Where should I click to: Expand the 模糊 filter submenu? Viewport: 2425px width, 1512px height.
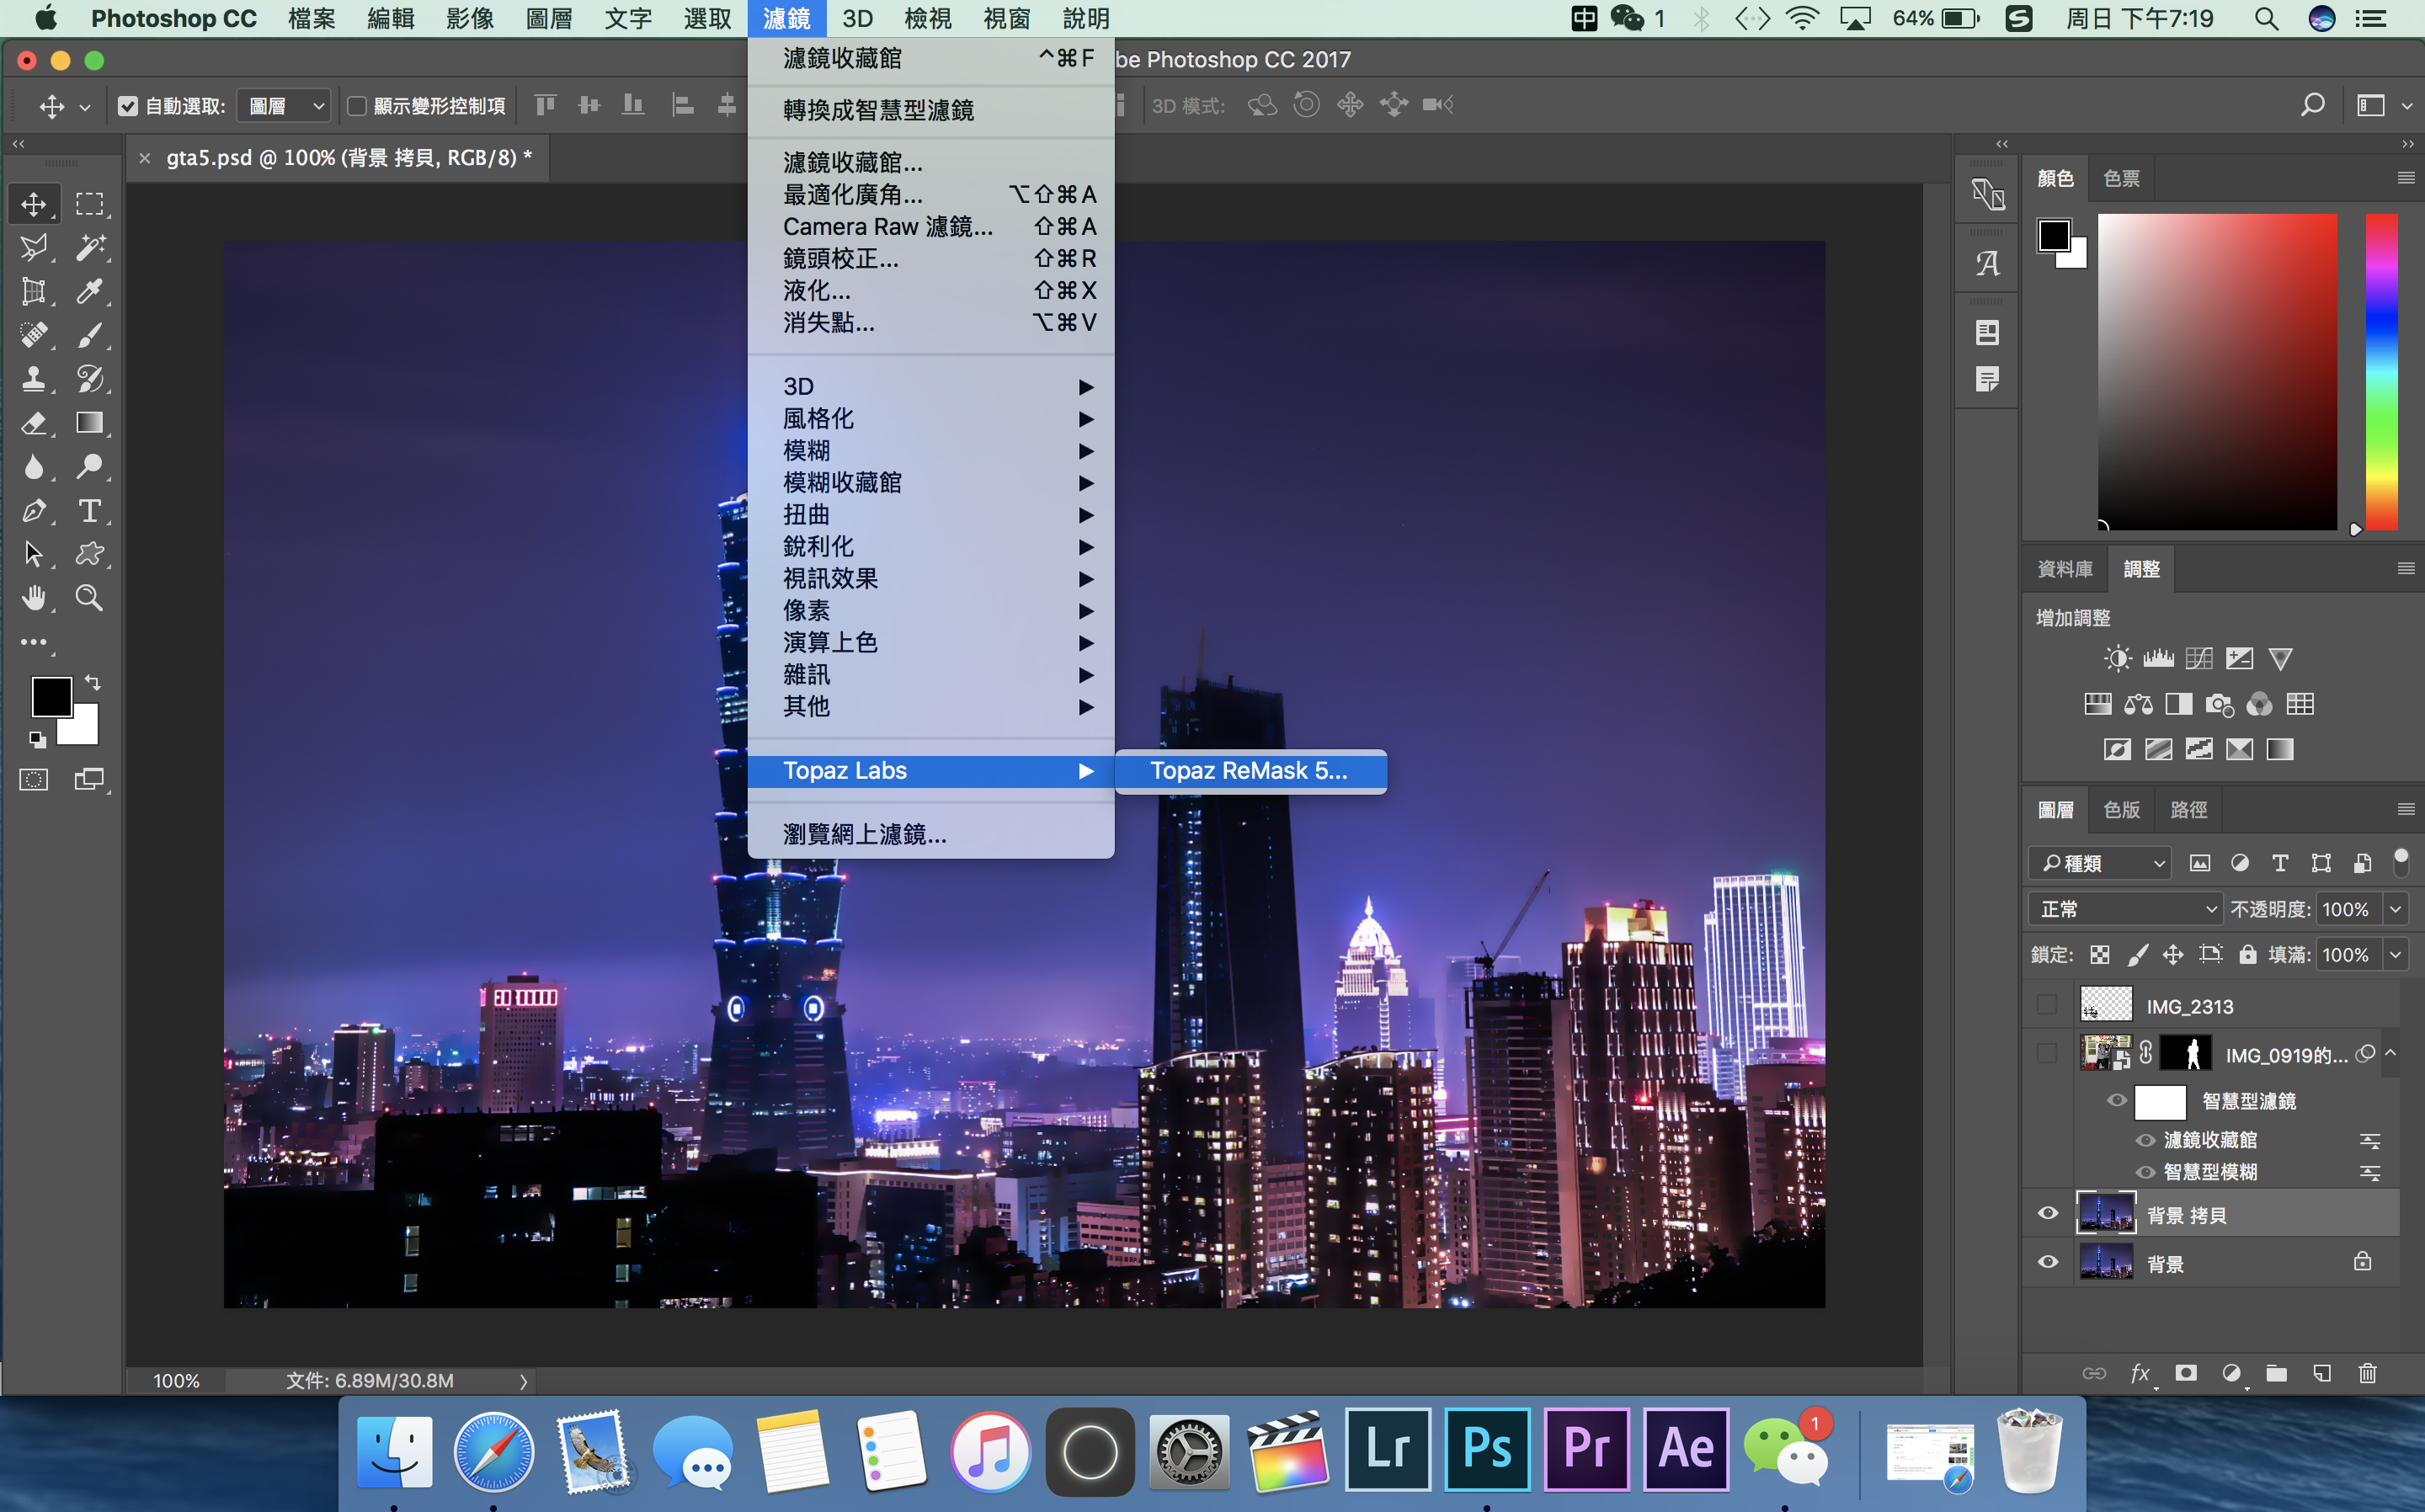point(931,451)
